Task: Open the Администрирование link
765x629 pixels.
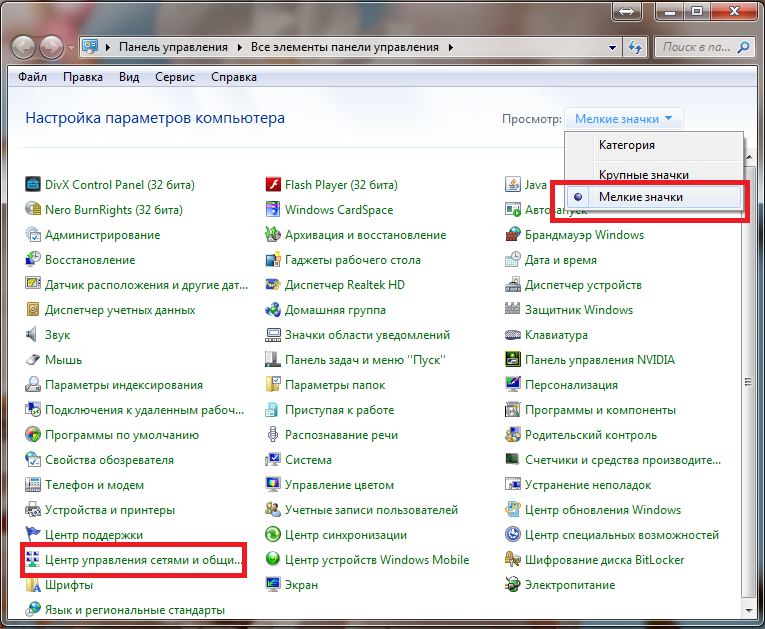Action: 102,235
